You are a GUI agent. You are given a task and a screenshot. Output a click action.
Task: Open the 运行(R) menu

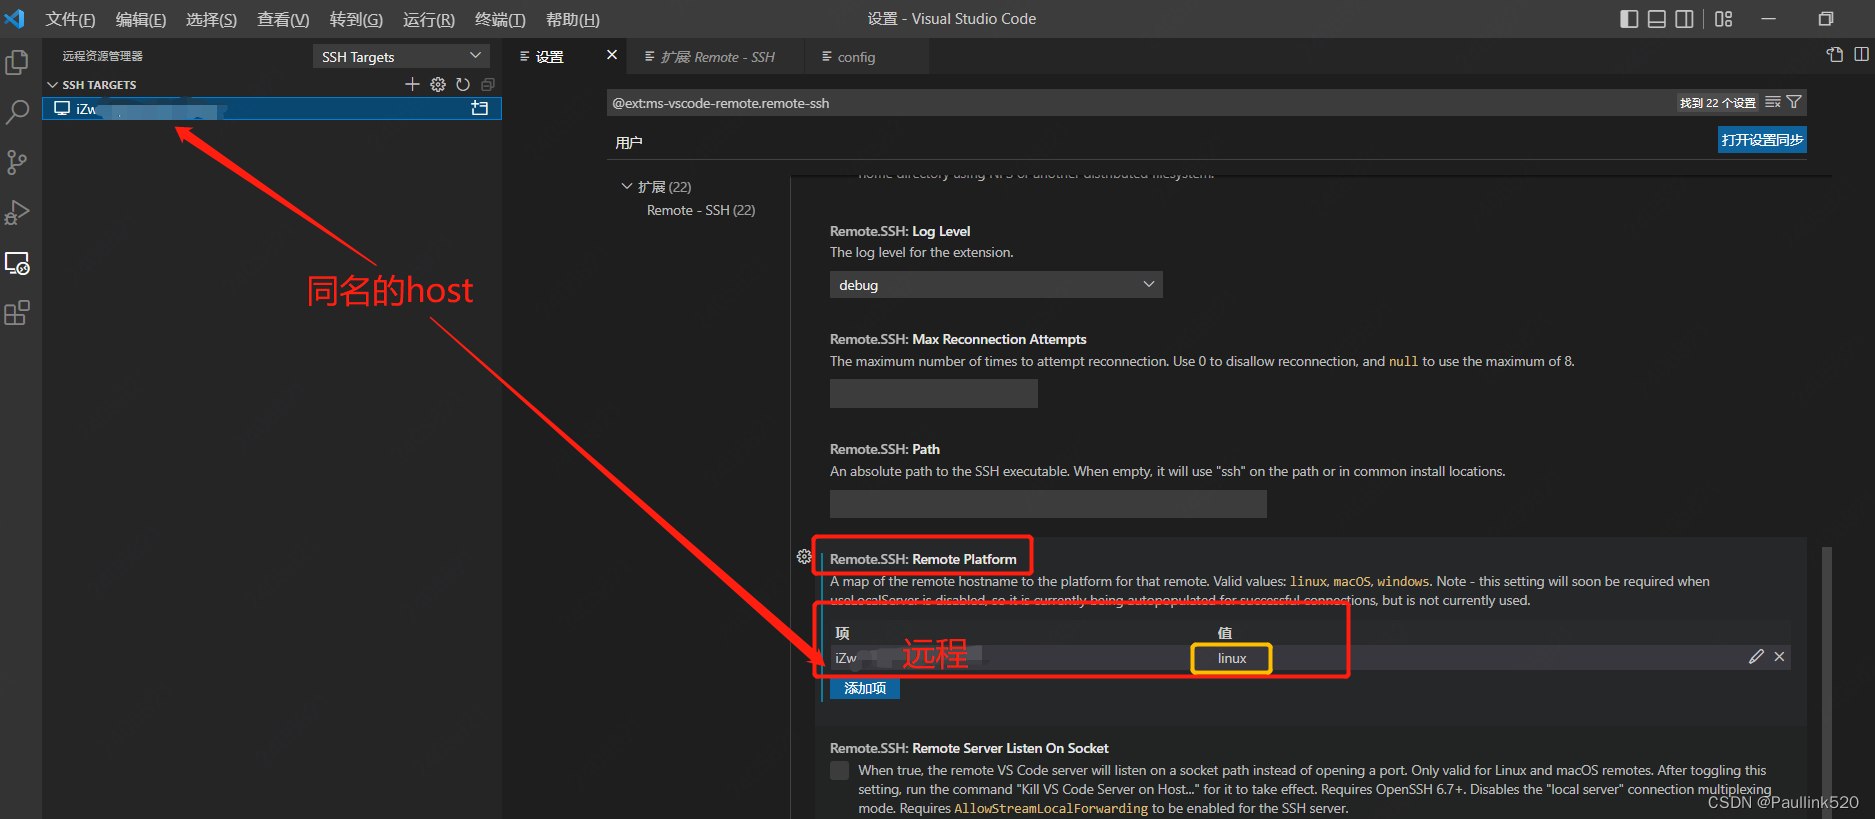429,19
